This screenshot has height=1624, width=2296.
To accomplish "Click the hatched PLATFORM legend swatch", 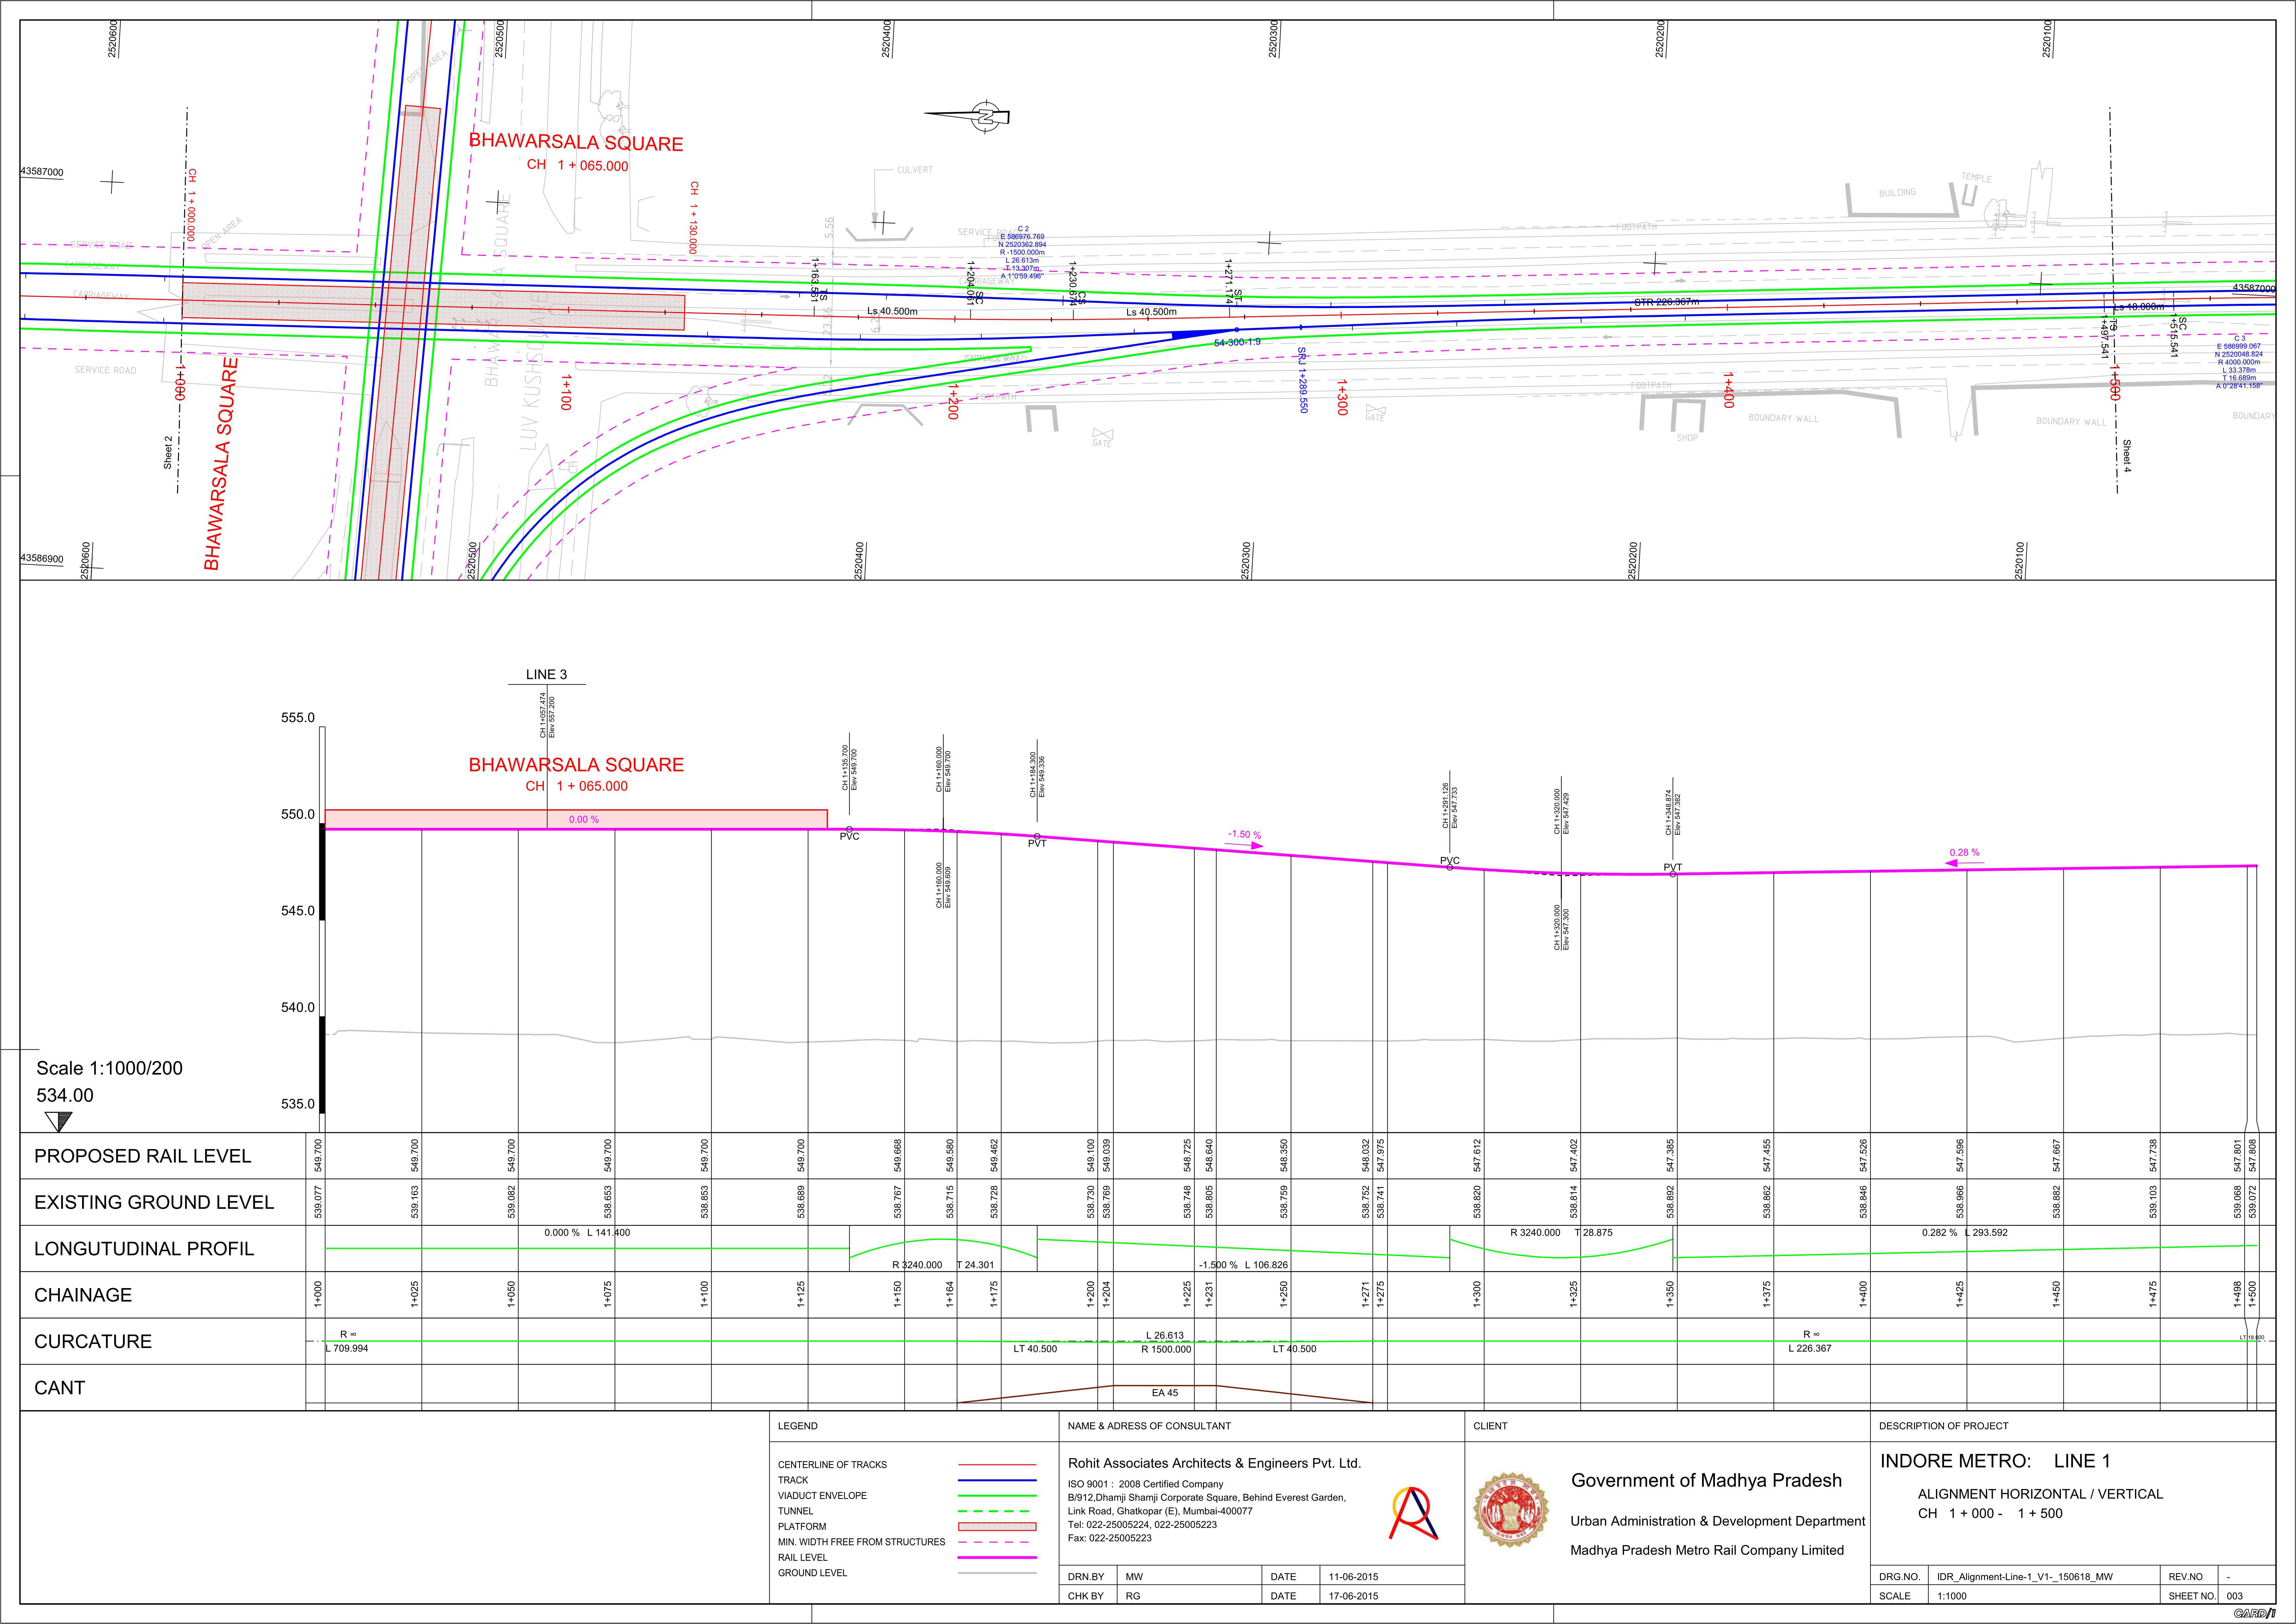I will [997, 1527].
